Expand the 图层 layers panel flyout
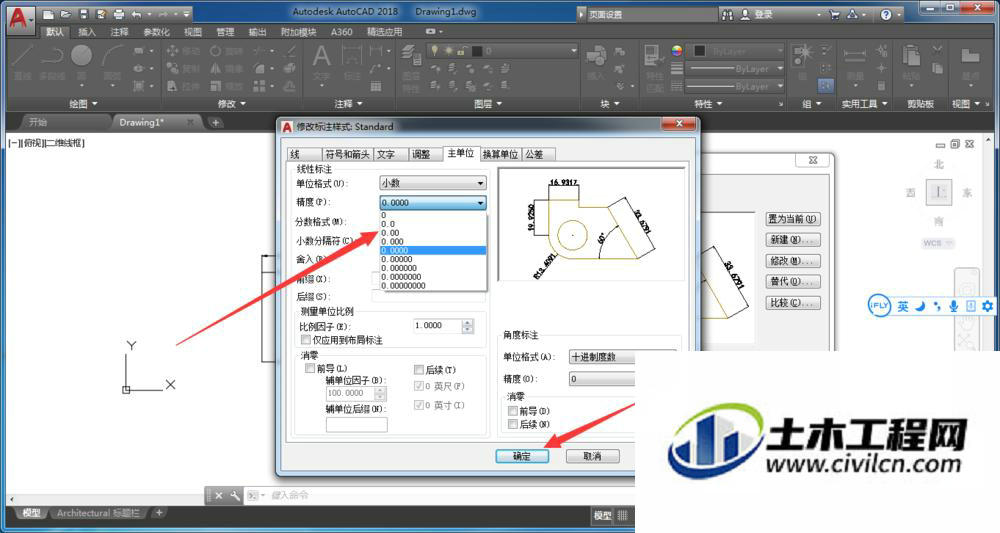The height and width of the screenshot is (533, 1000). 489,103
